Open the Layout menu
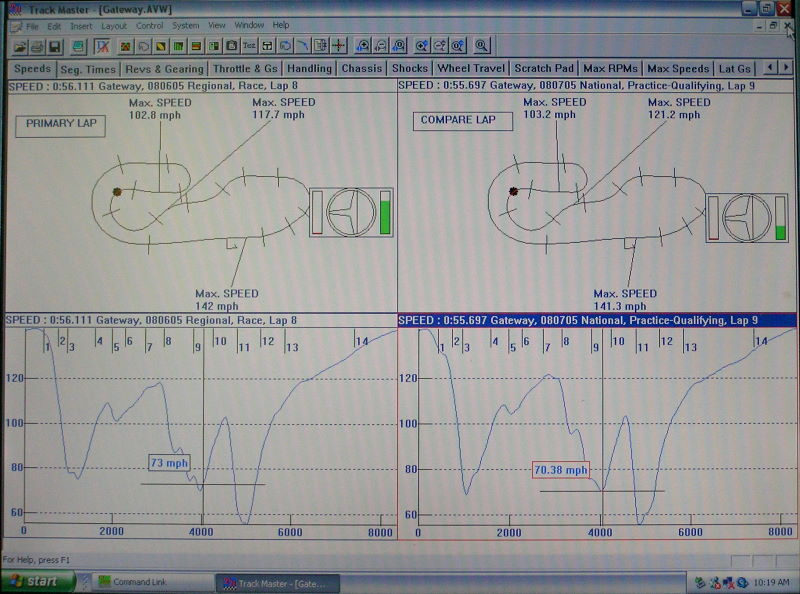The height and width of the screenshot is (594, 800). coord(114,25)
